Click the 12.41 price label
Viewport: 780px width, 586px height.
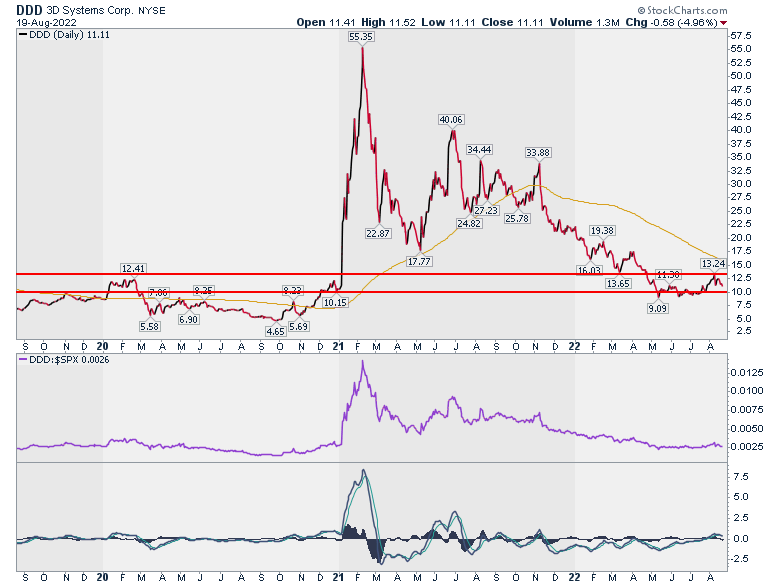coord(133,269)
